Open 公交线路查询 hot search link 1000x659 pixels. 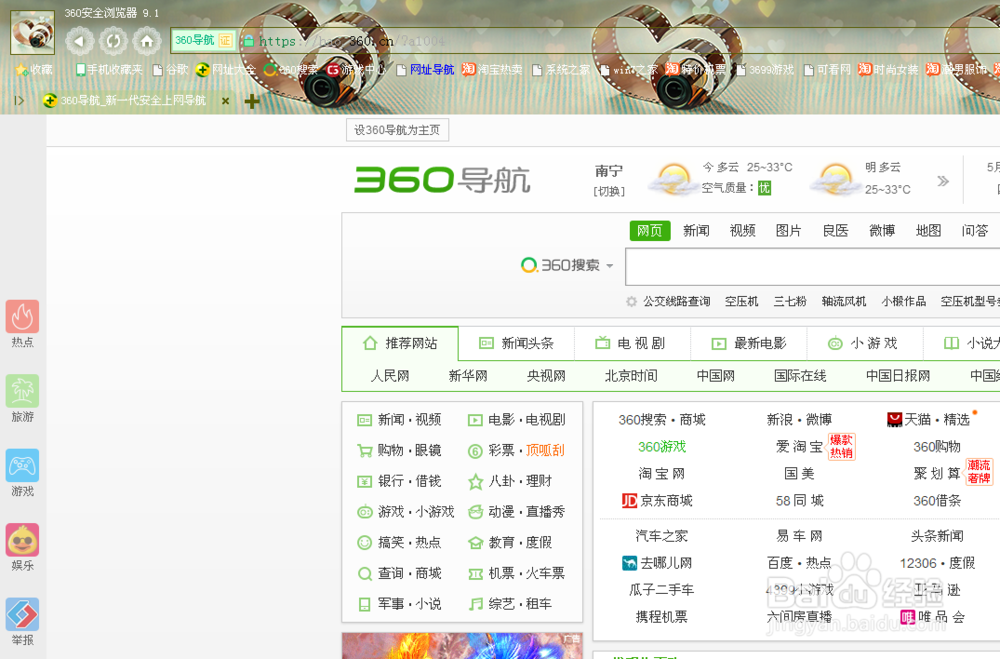click(677, 301)
